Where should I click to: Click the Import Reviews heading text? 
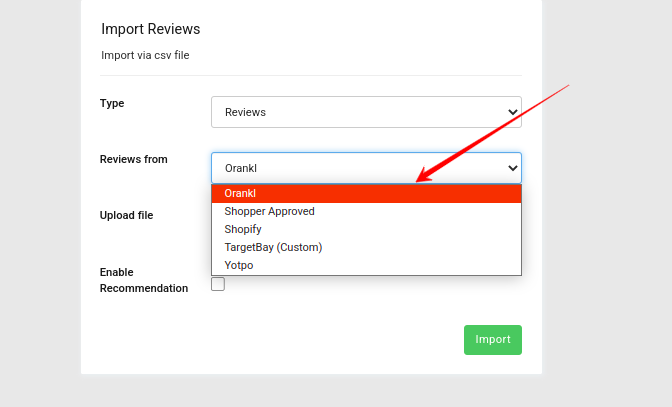click(x=150, y=29)
